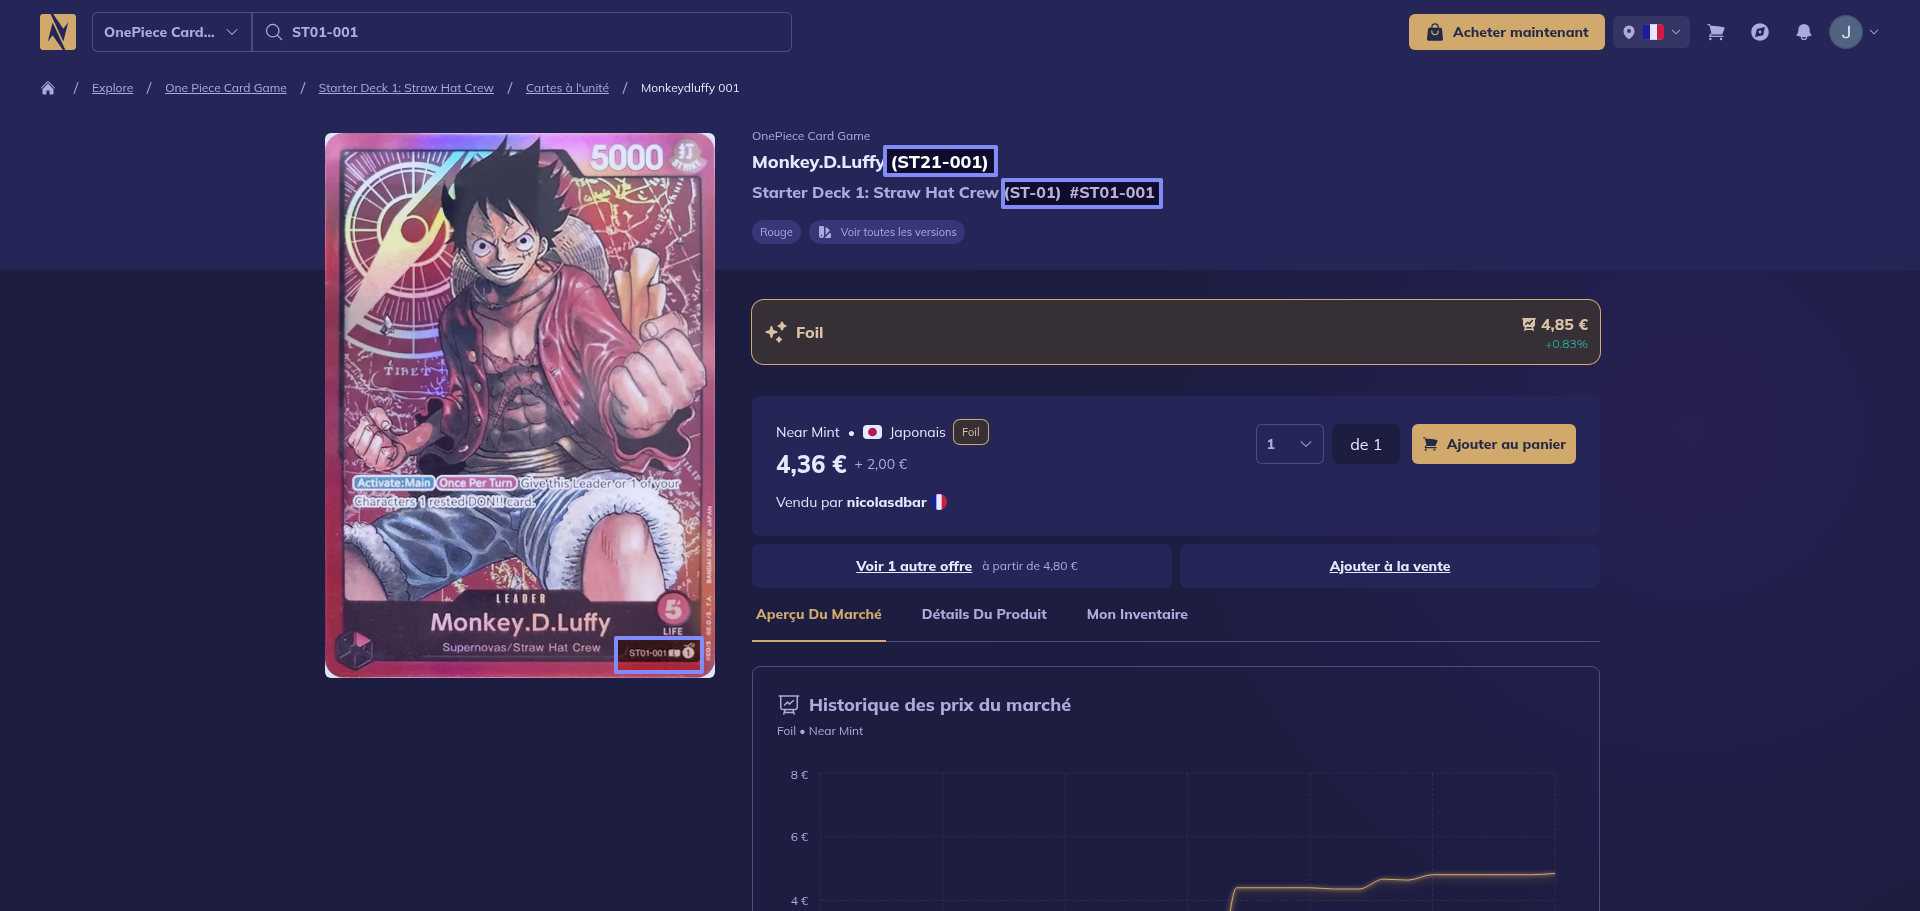Click Ajouter à la vente link
Viewport: 1920px width, 911px height.
(1389, 566)
